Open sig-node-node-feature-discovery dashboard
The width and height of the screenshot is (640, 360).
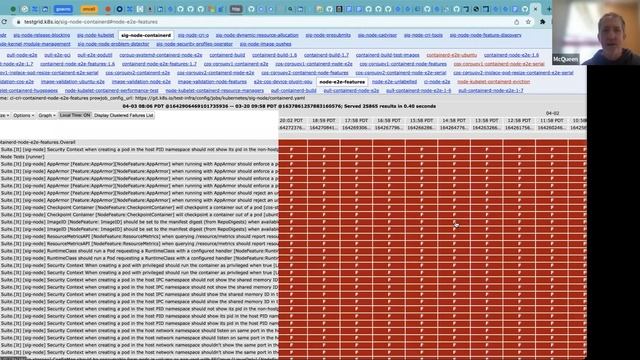coord(485,36)
